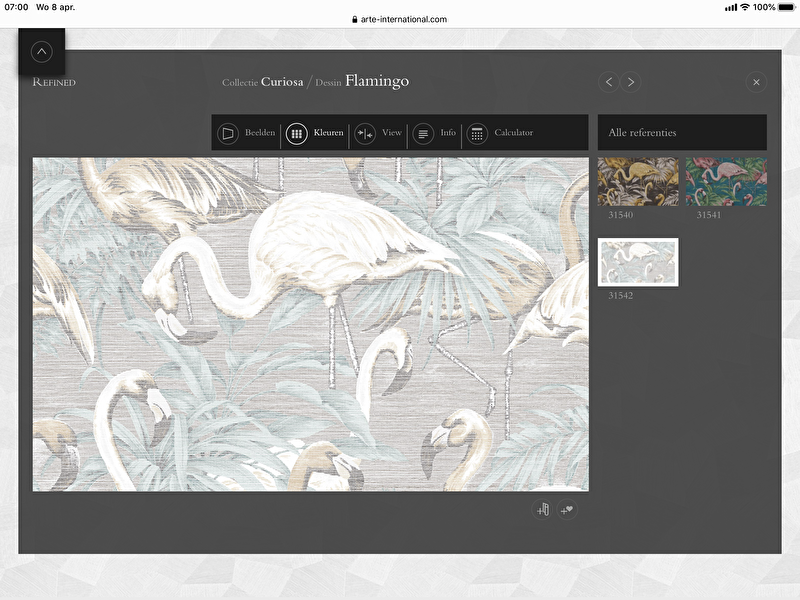Go to the previous dessin arrow
Viewport: 800px width, 600px height.
pos(609,82)
